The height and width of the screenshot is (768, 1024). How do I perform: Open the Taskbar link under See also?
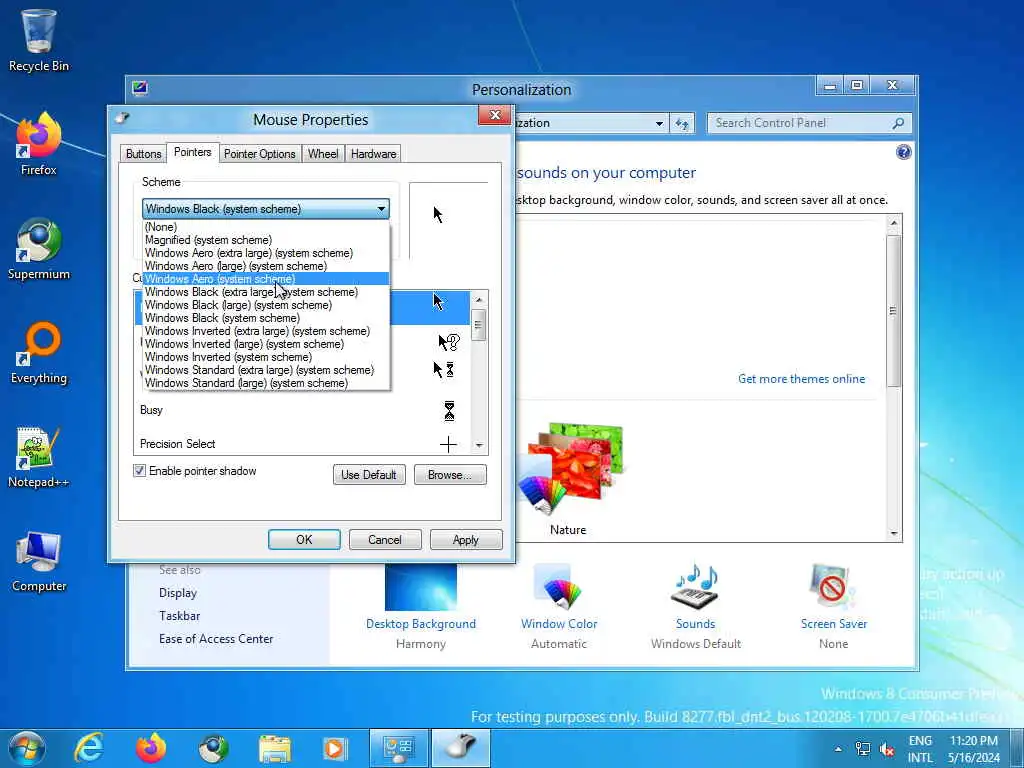tap(180, 616)
